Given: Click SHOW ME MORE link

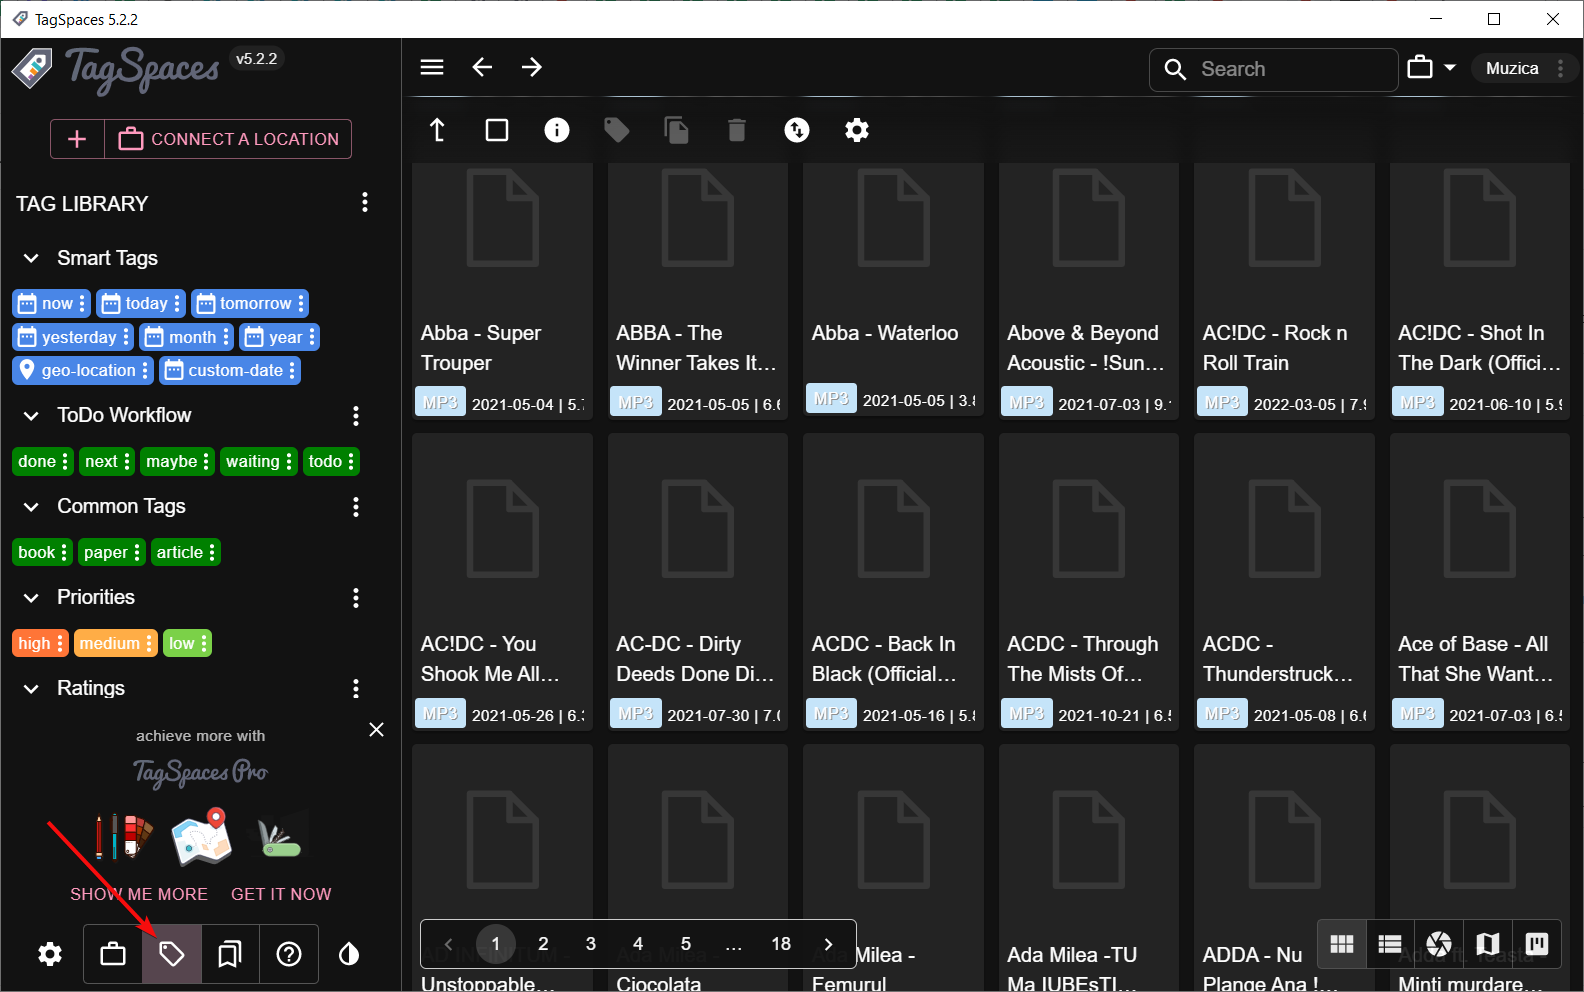Looking at the screenshot, I should tap(139, 894).
